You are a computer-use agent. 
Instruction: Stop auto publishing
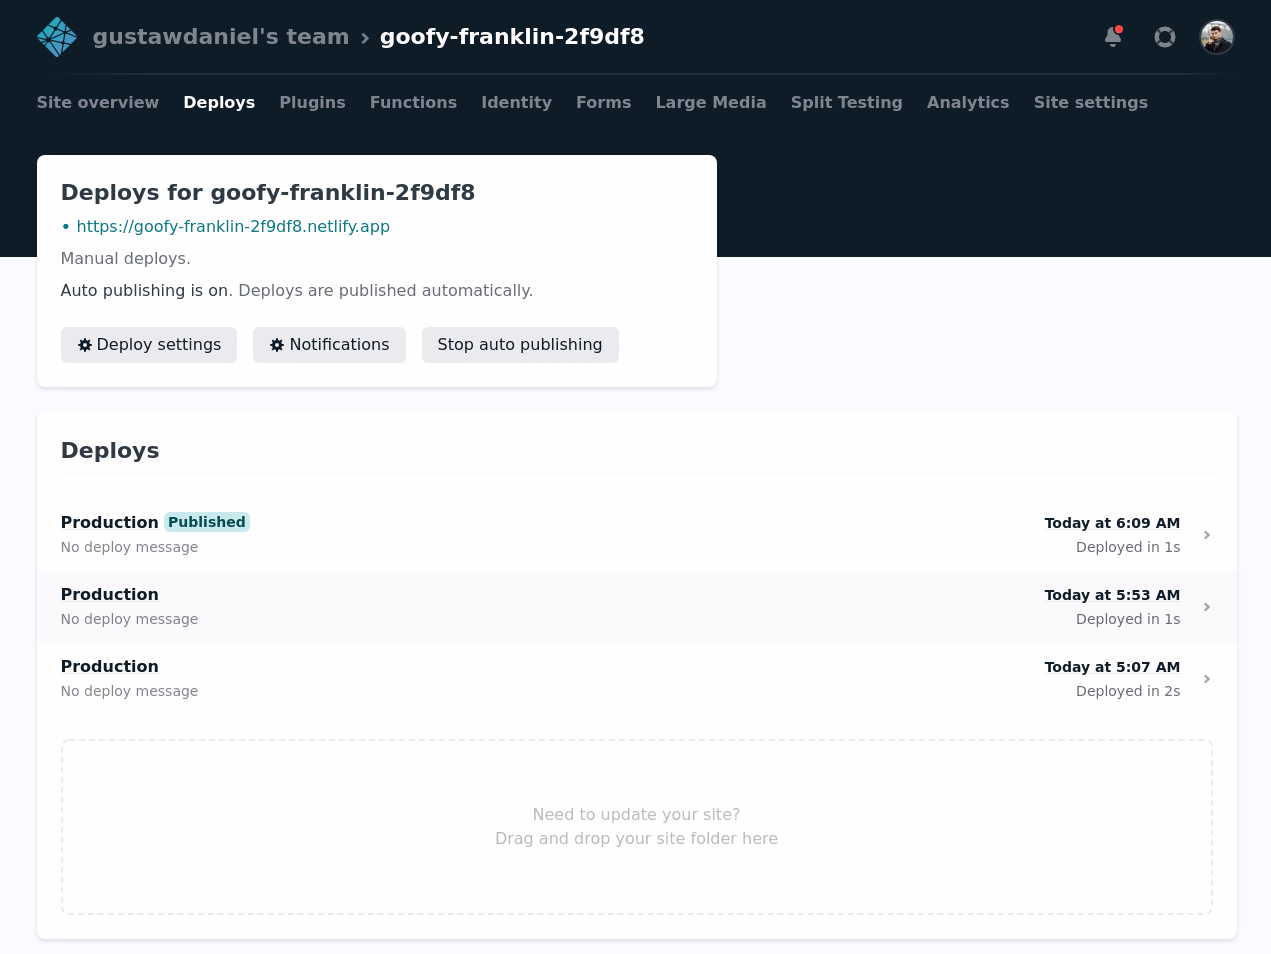click(520, 345)
